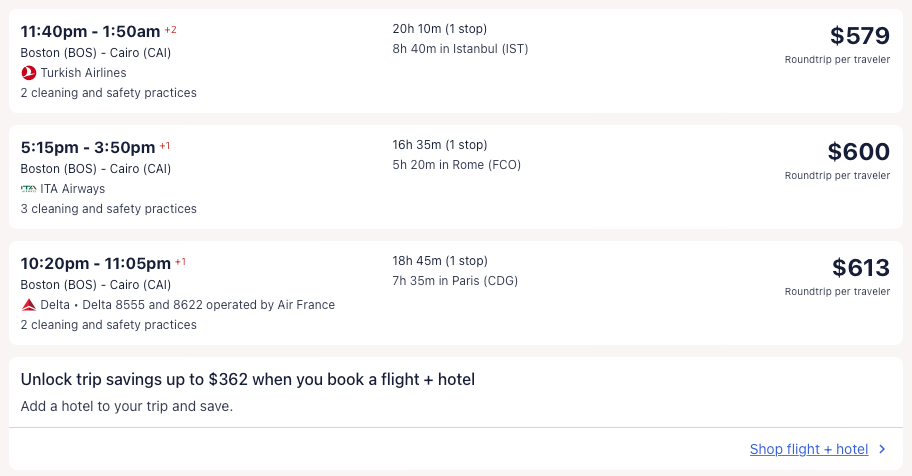View 8h 40m Istanbul (IST) layover details
This screenshot has width=912, height=476.
point(460,48)
